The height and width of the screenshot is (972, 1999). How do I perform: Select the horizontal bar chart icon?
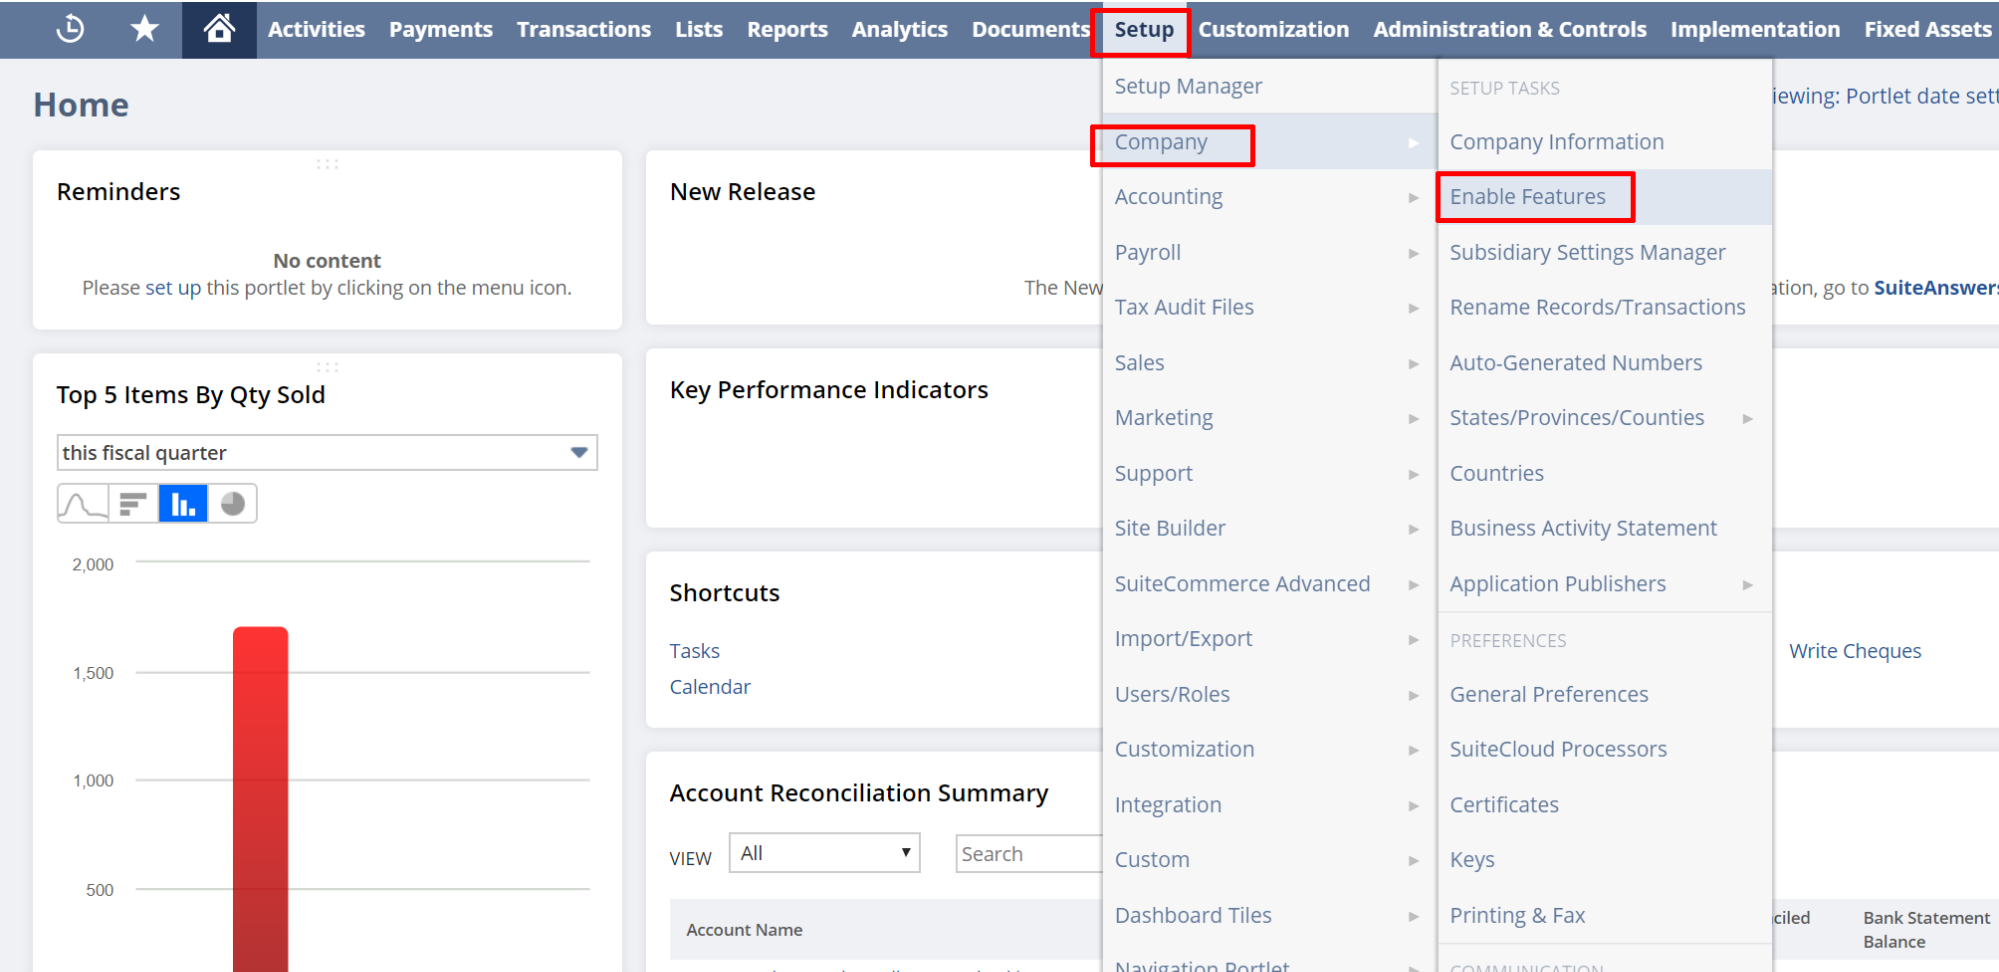(132, 503)
